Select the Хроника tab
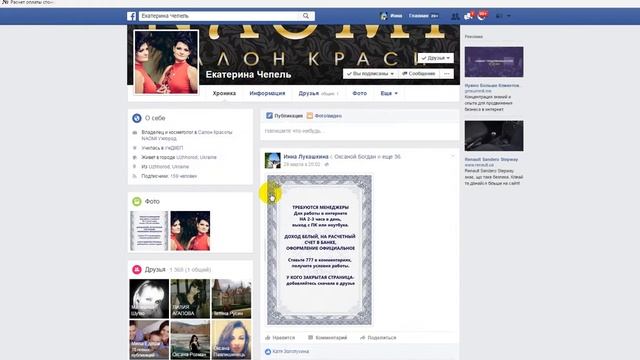Image resolution: width=640 pixels, height=360 pixels. pos(224,93)
